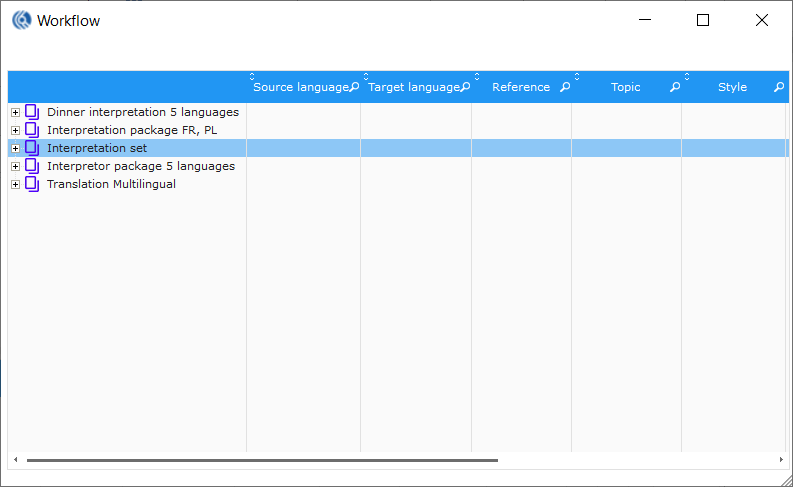Click document icon beside Dinner interpretation 5 languages

[32, 112]
